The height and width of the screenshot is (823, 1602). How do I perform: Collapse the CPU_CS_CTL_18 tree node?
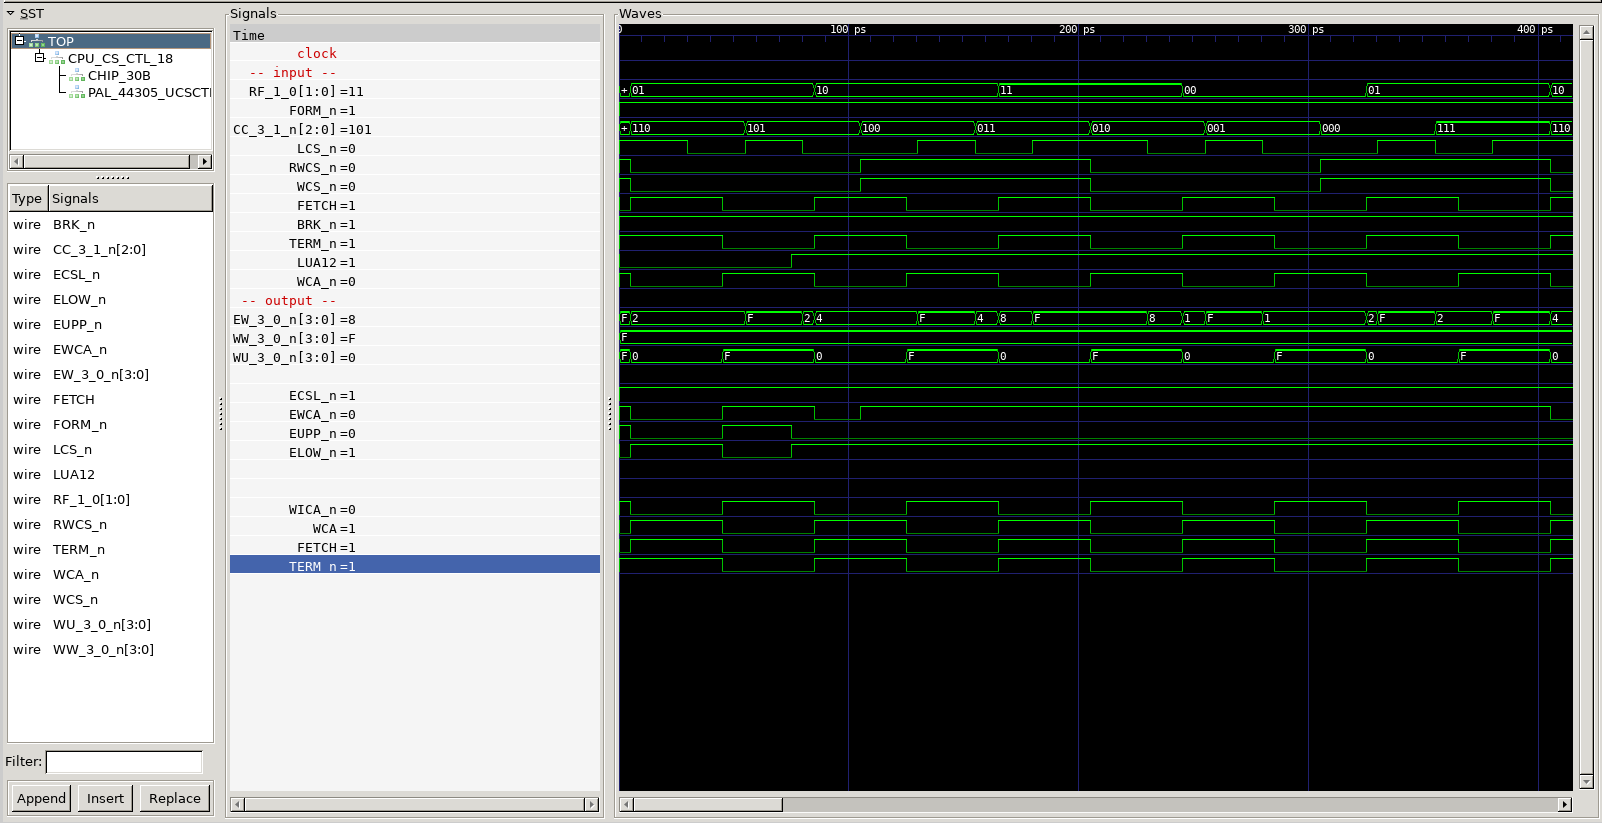point(39,58)
